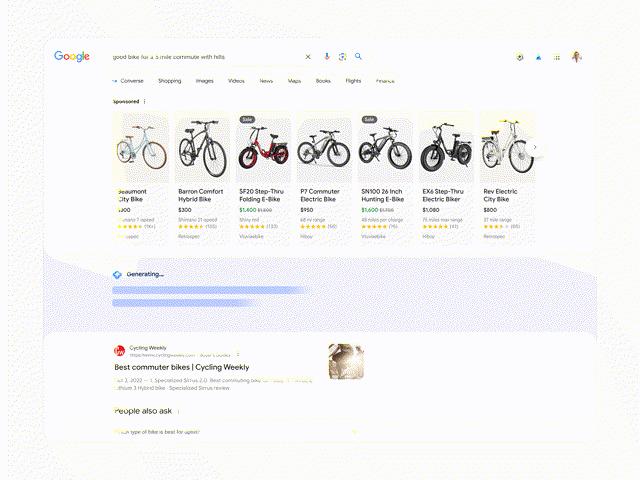Screen dimensions: 640x480
Task: Click the blue flask icon in the header
Action: pos(538,58)
